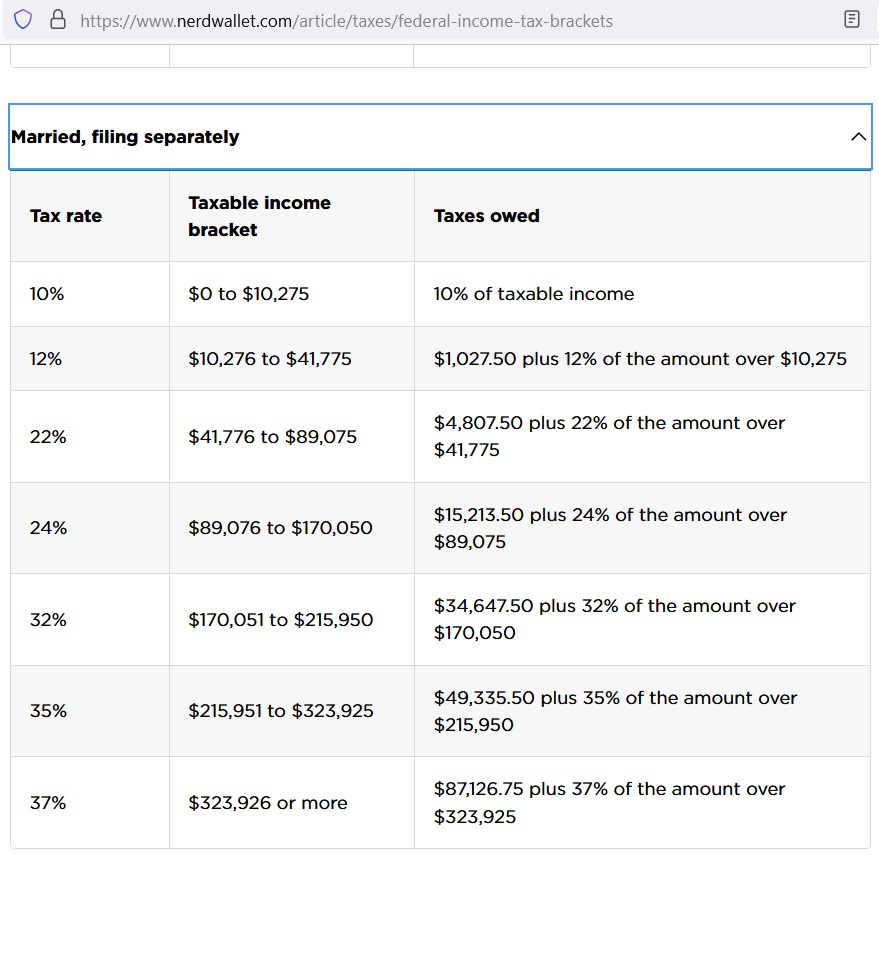The width and height of the screenshot is (879, 957).
Task: Click the '$215,951 to $323,925' bracket cell
Action: tap(281, 711)
